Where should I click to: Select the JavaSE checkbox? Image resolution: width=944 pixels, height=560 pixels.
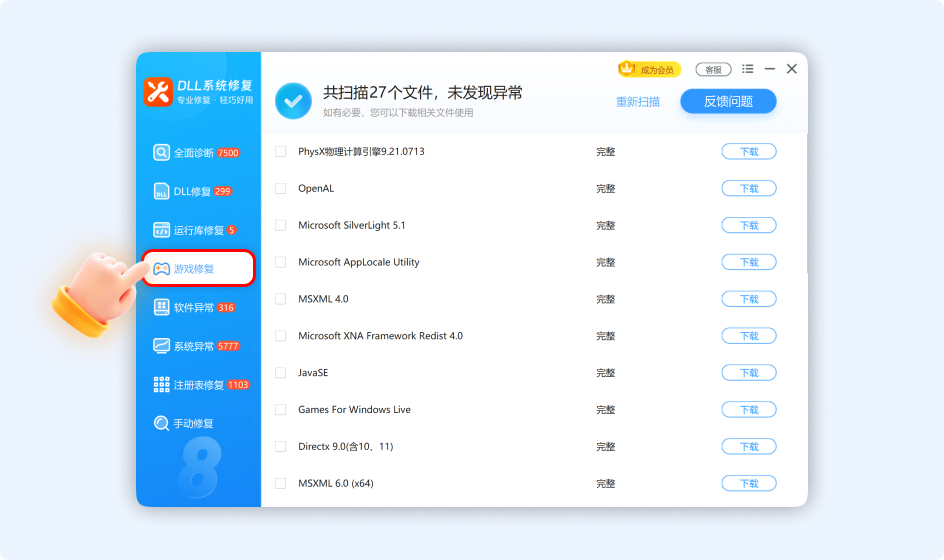(281, 373)
